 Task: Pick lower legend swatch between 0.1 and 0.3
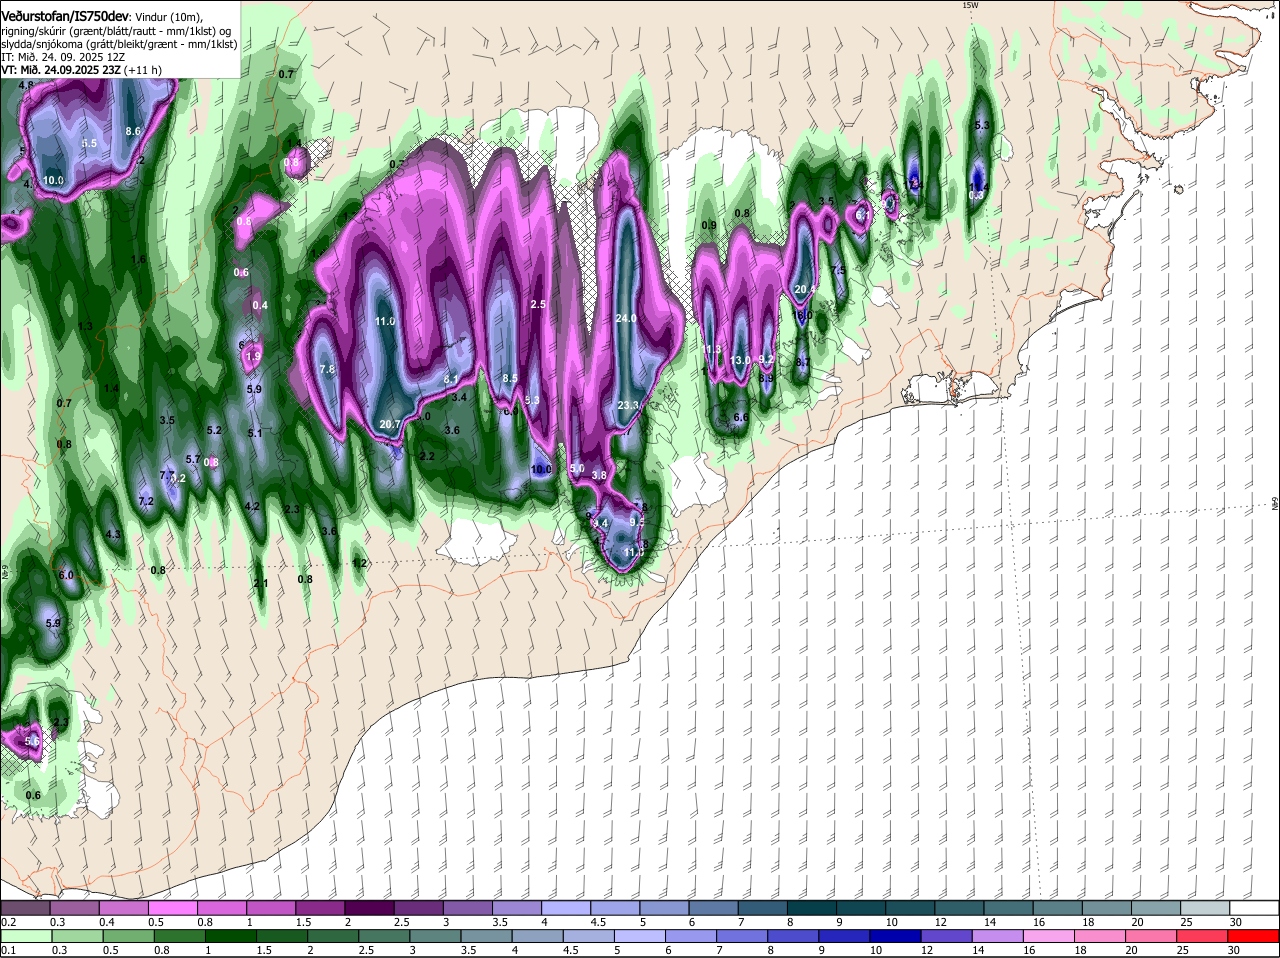click(27, 936)
